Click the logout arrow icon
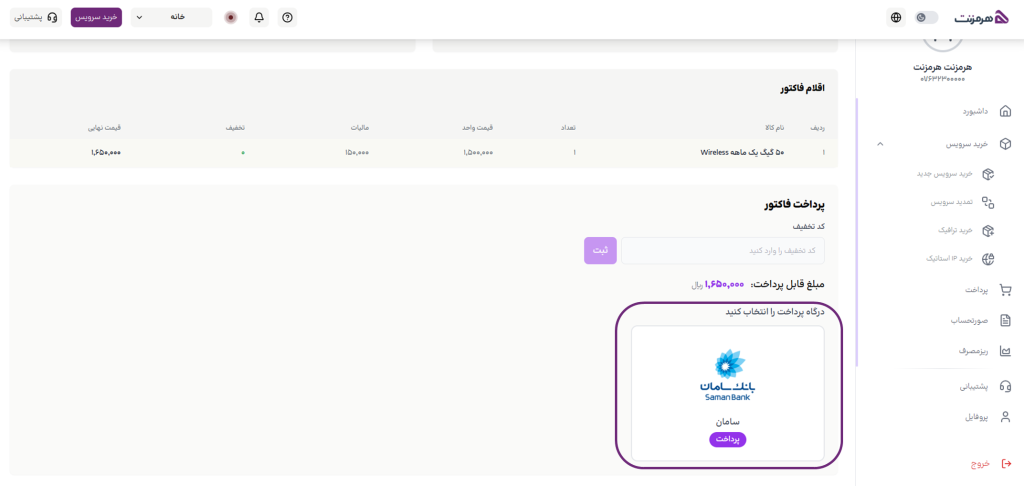This screenshot has height=486, width=1024. 1006,463
